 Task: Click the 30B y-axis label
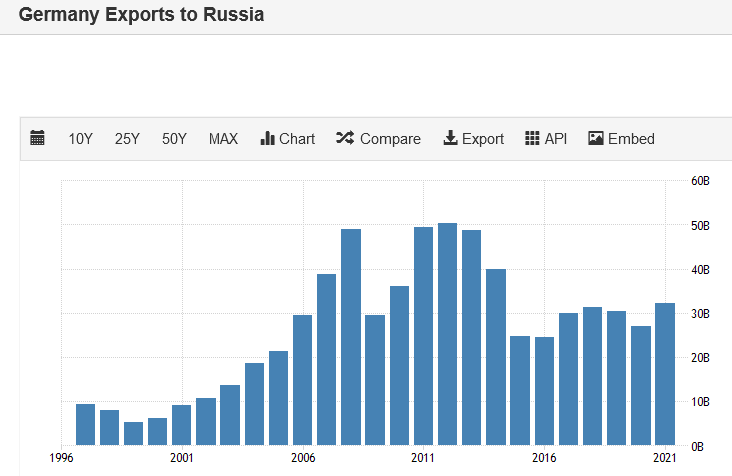[x=700, y=314]
